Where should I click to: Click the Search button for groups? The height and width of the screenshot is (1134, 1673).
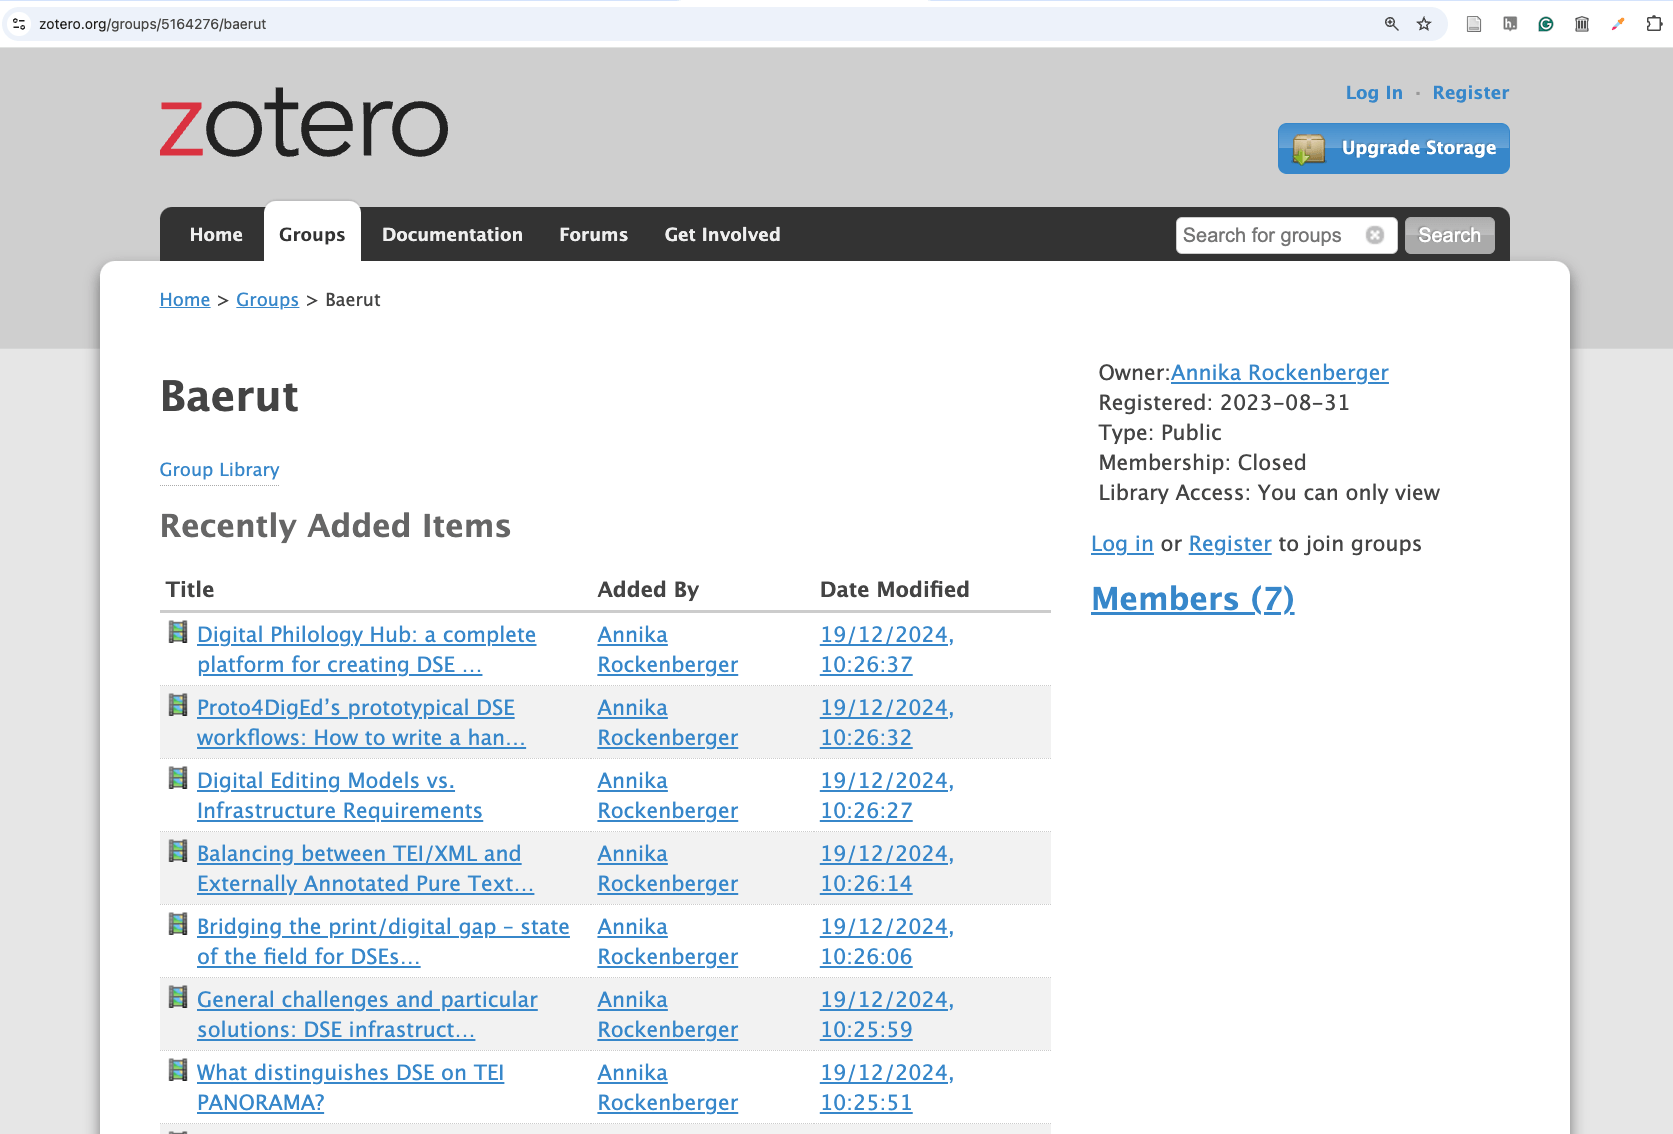(1449, 235)
